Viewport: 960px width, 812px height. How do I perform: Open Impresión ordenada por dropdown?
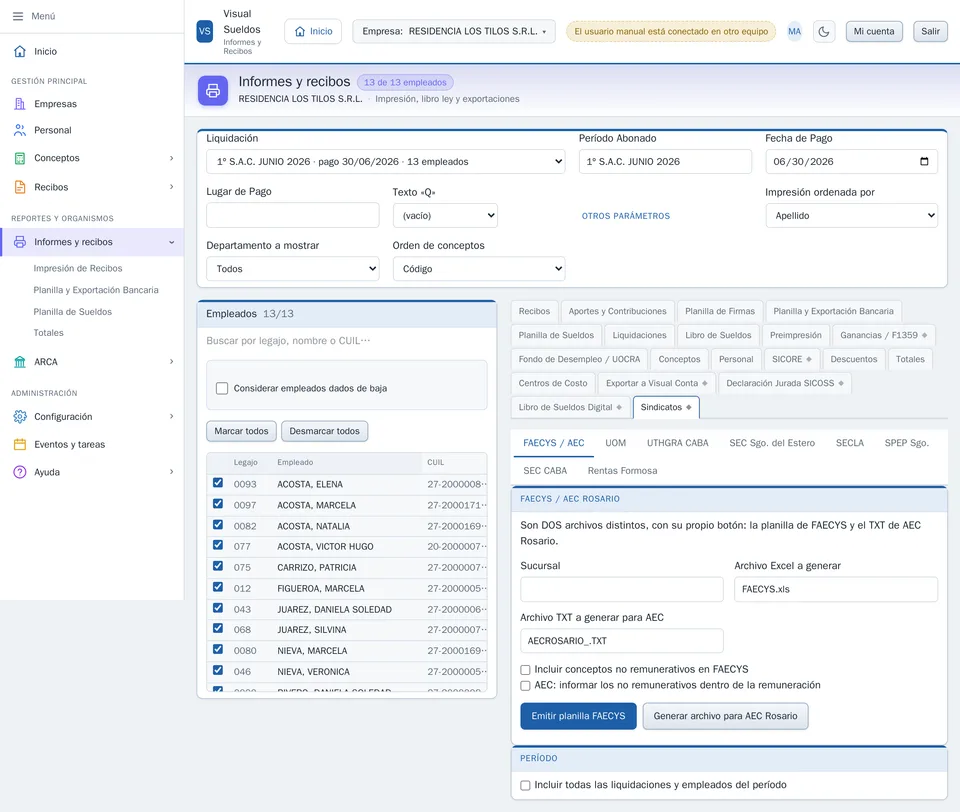point(852,216)
